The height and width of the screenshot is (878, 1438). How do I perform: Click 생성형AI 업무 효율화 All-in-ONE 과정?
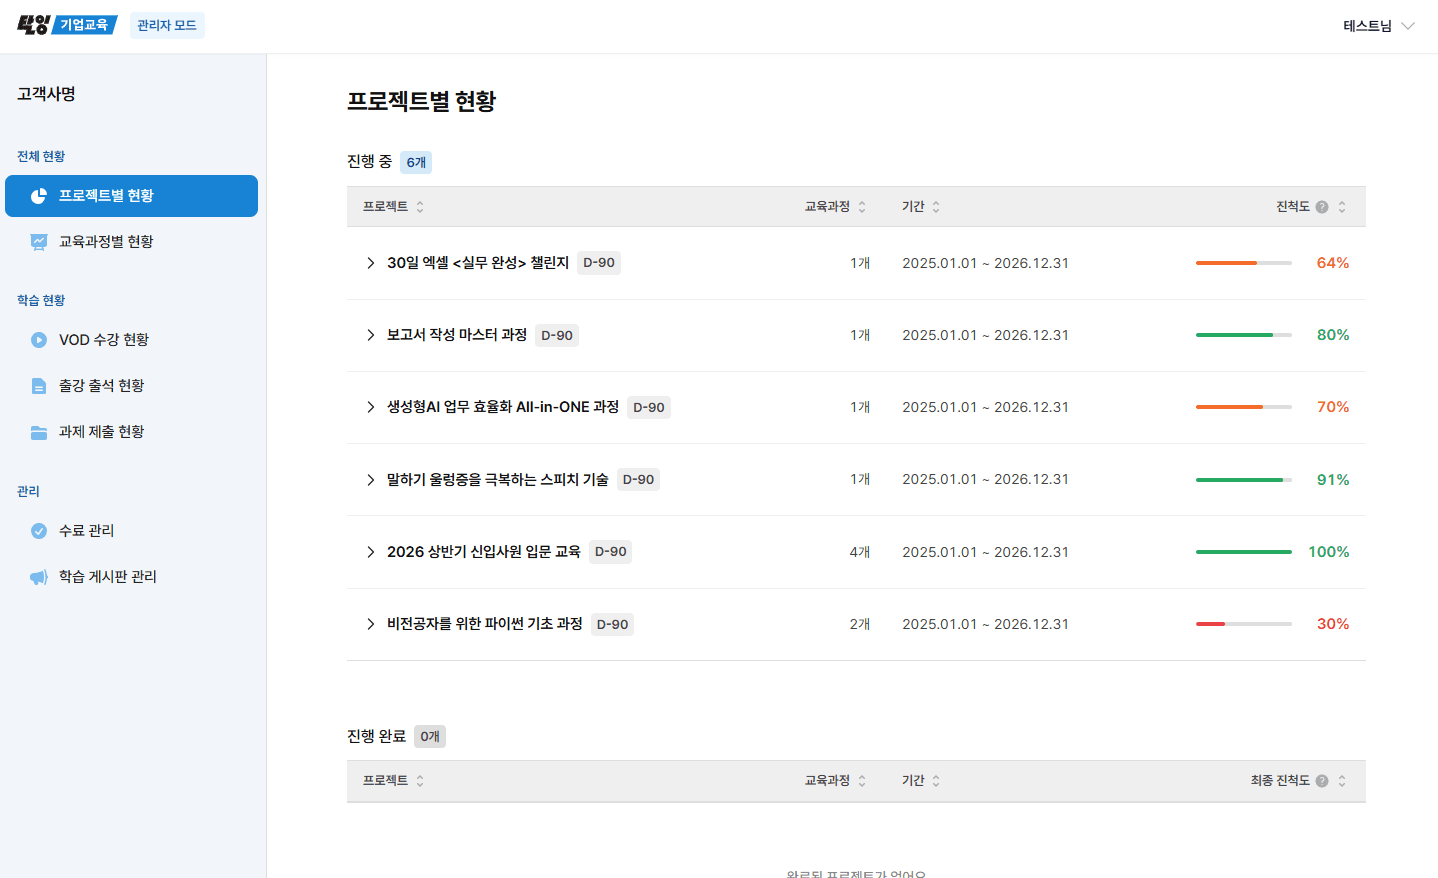[503, 407]
